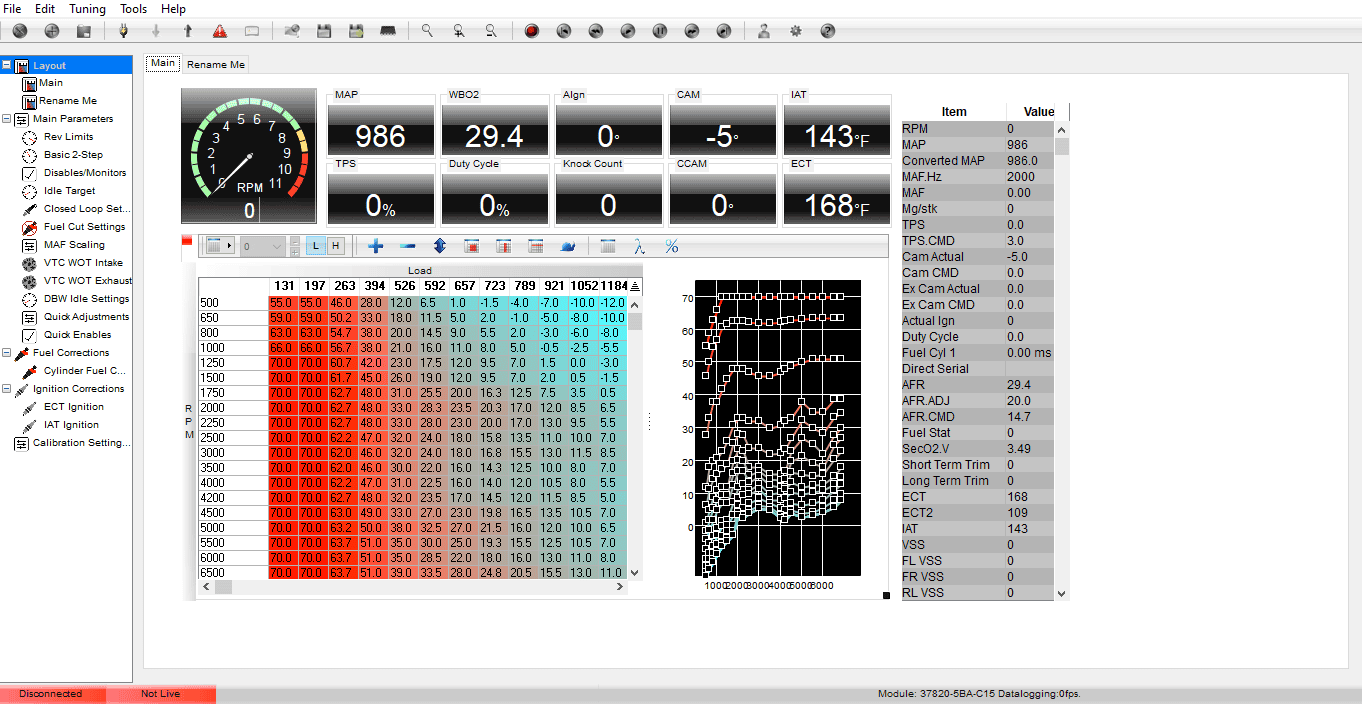Click the blue minus decrease icon
The height and width of the screenshot is (704, 1362).
point(408,245)
